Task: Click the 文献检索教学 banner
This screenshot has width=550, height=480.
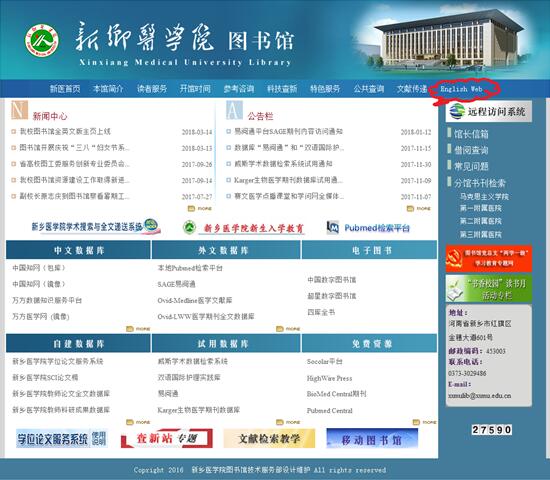Action: [269, 439]
